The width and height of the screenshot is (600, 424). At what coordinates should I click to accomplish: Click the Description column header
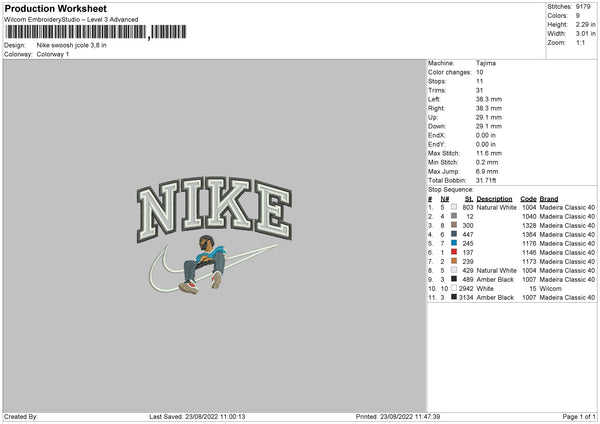[494, 199]
